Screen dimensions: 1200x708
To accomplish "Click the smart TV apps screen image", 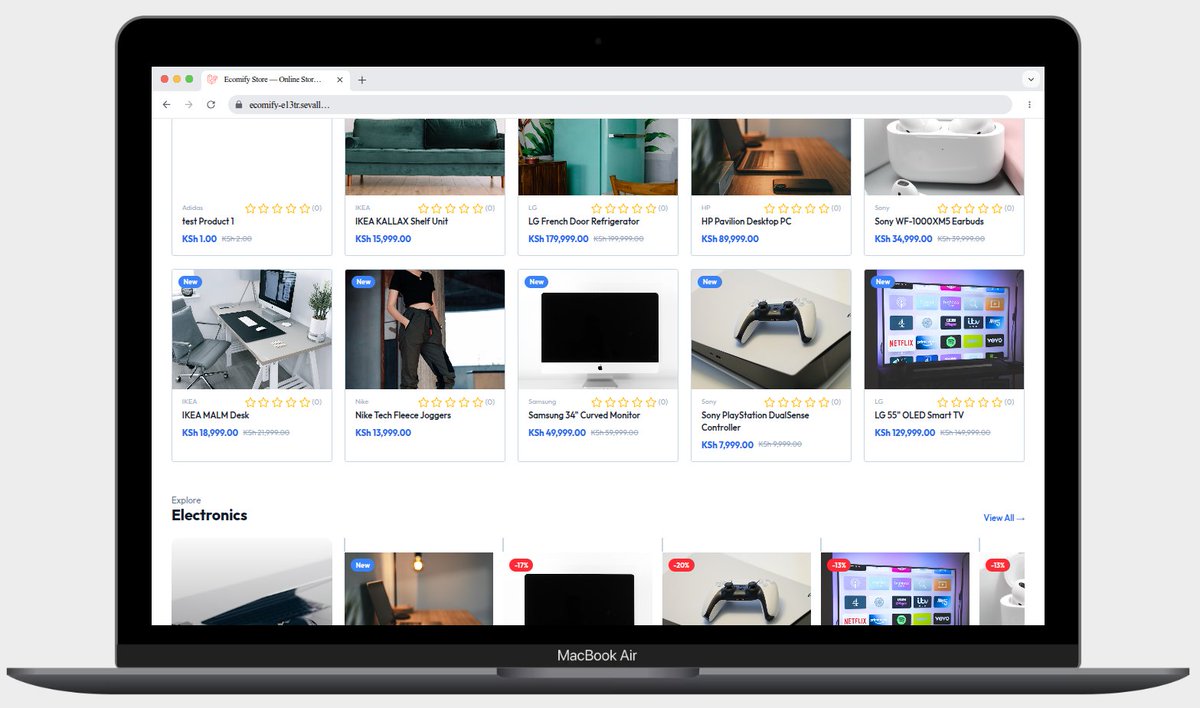I will click(x=944, y=329).
